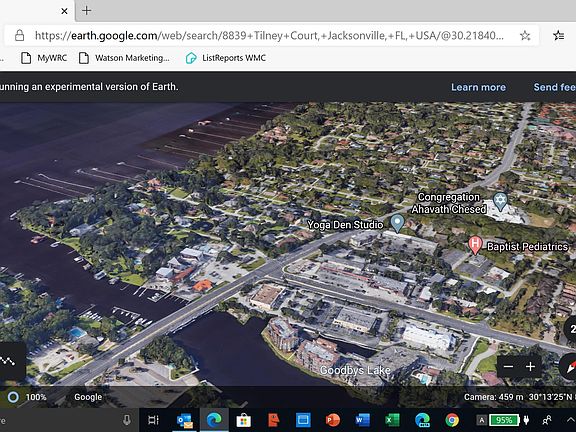Open the measure tool icon

(x=8, y=361)
